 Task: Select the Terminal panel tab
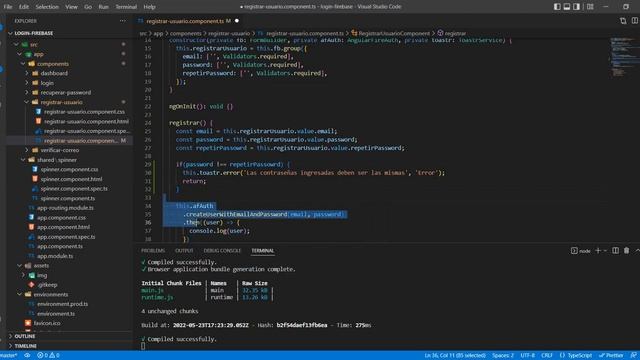[x=262, y=251]
